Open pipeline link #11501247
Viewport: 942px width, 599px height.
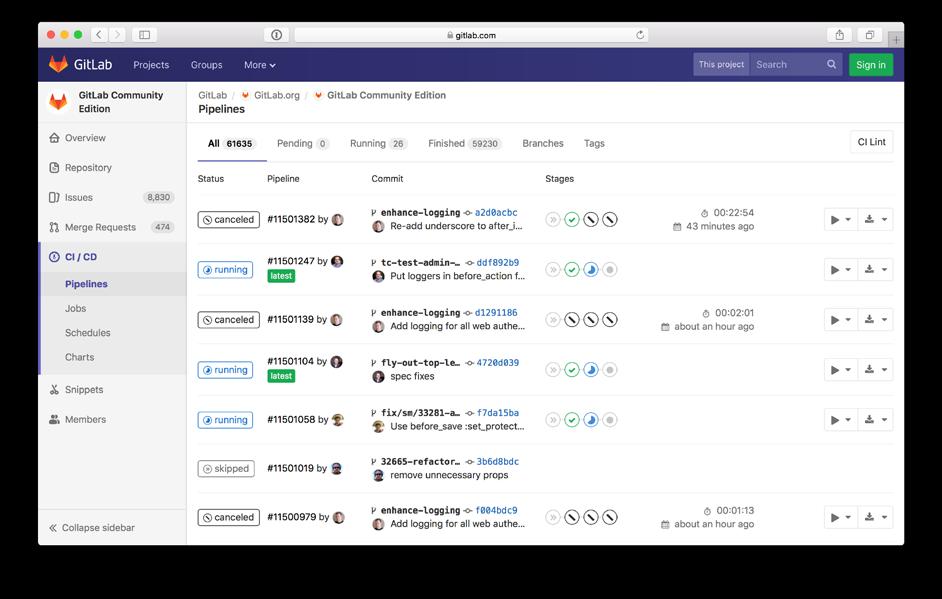click(291, 261)
